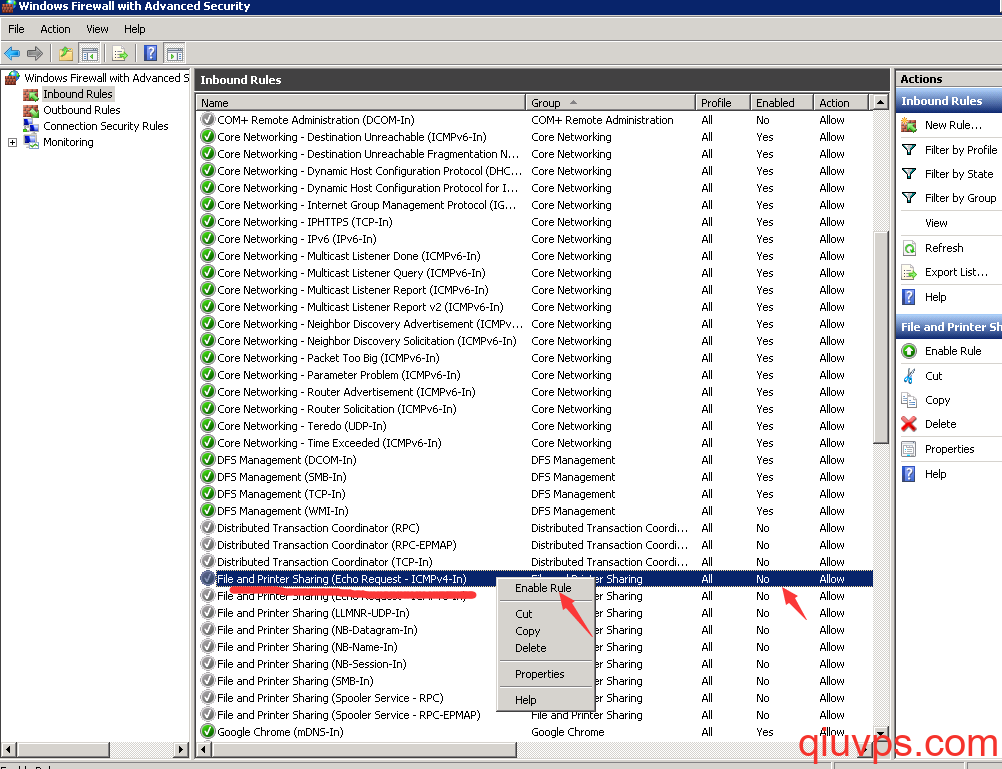Sort rules by the Profile column header
Screen dimensions: 1002x769
tap(723, 103)
